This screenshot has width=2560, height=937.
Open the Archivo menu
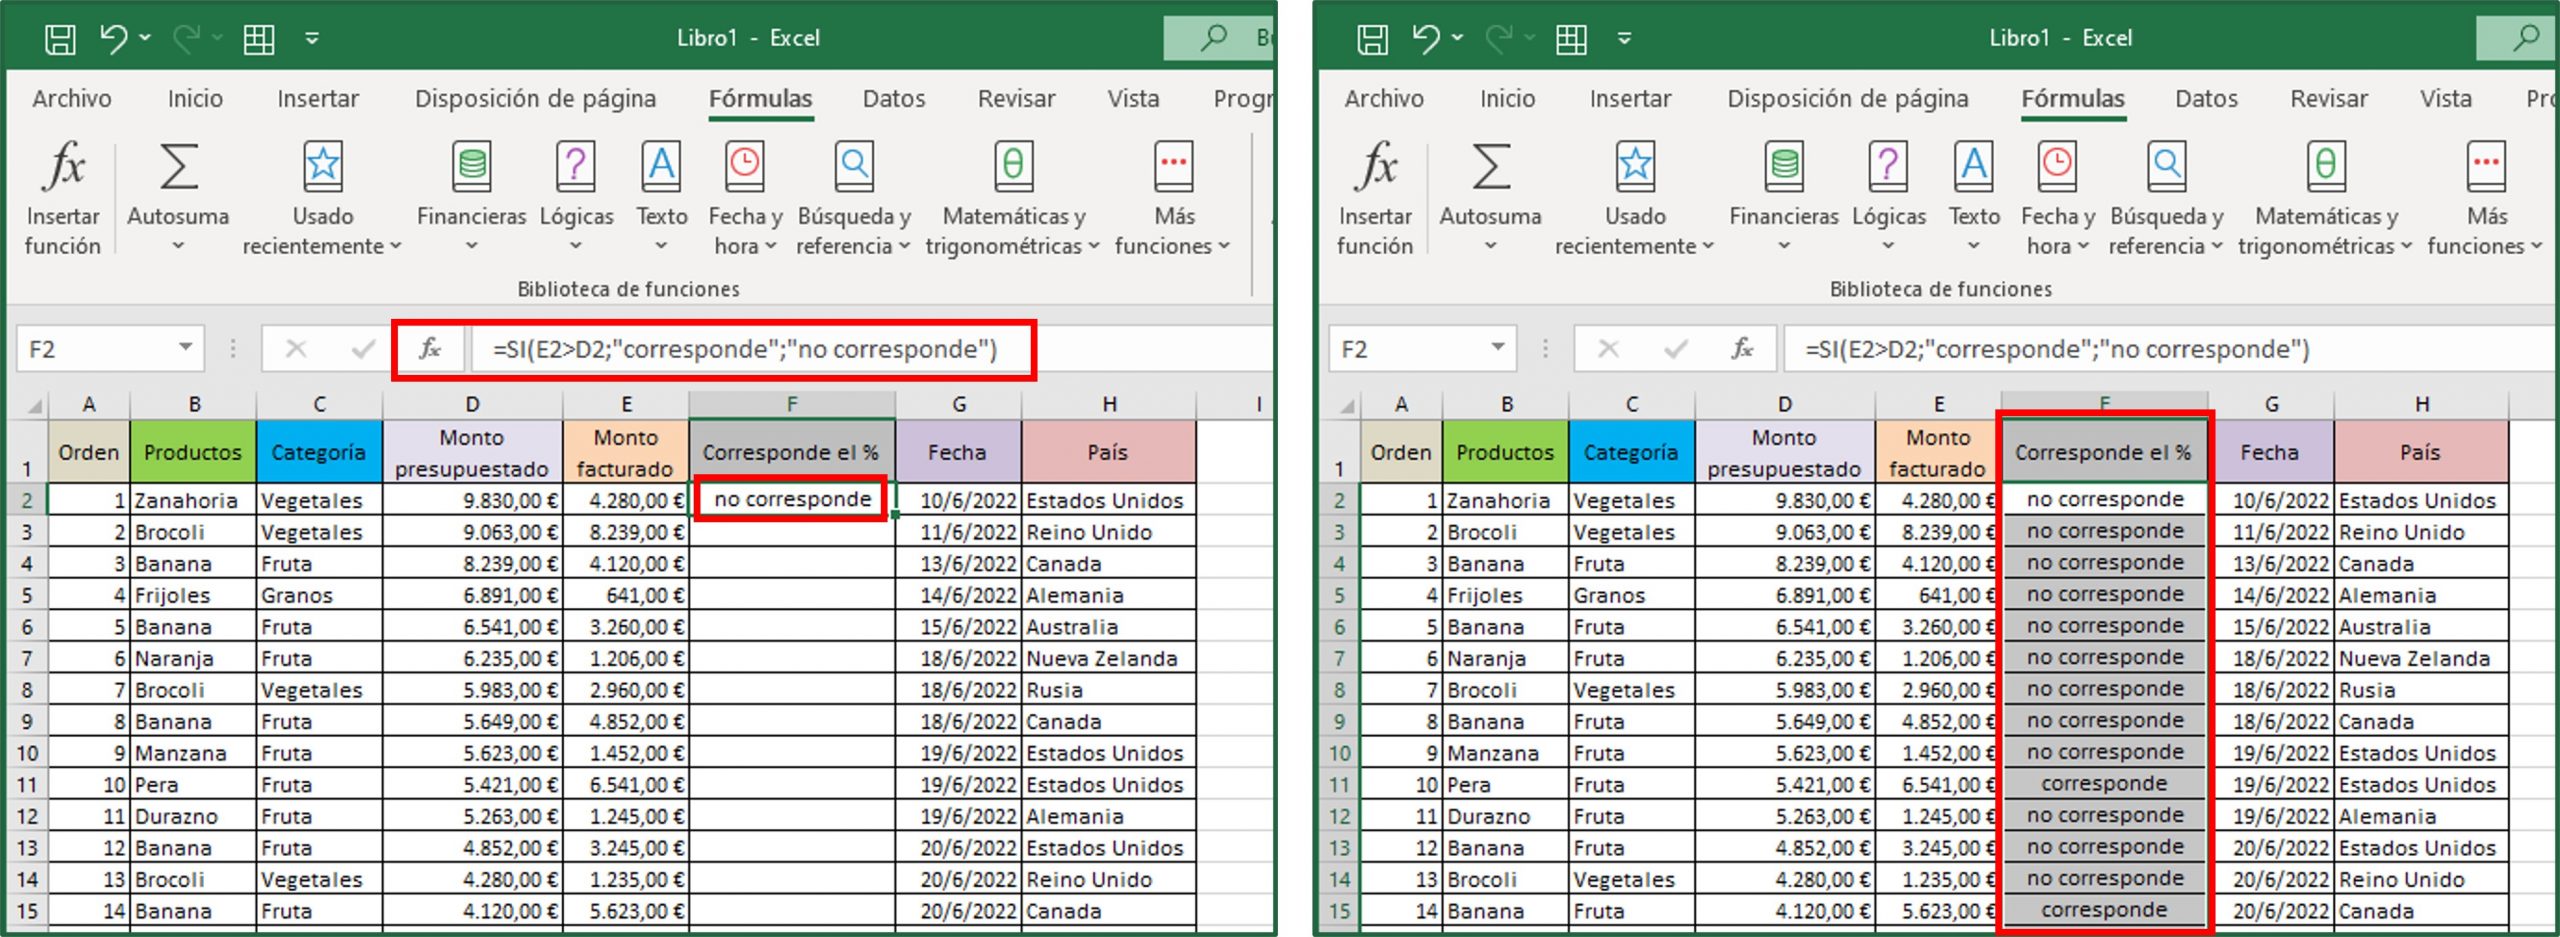click(x=71, y=98)
